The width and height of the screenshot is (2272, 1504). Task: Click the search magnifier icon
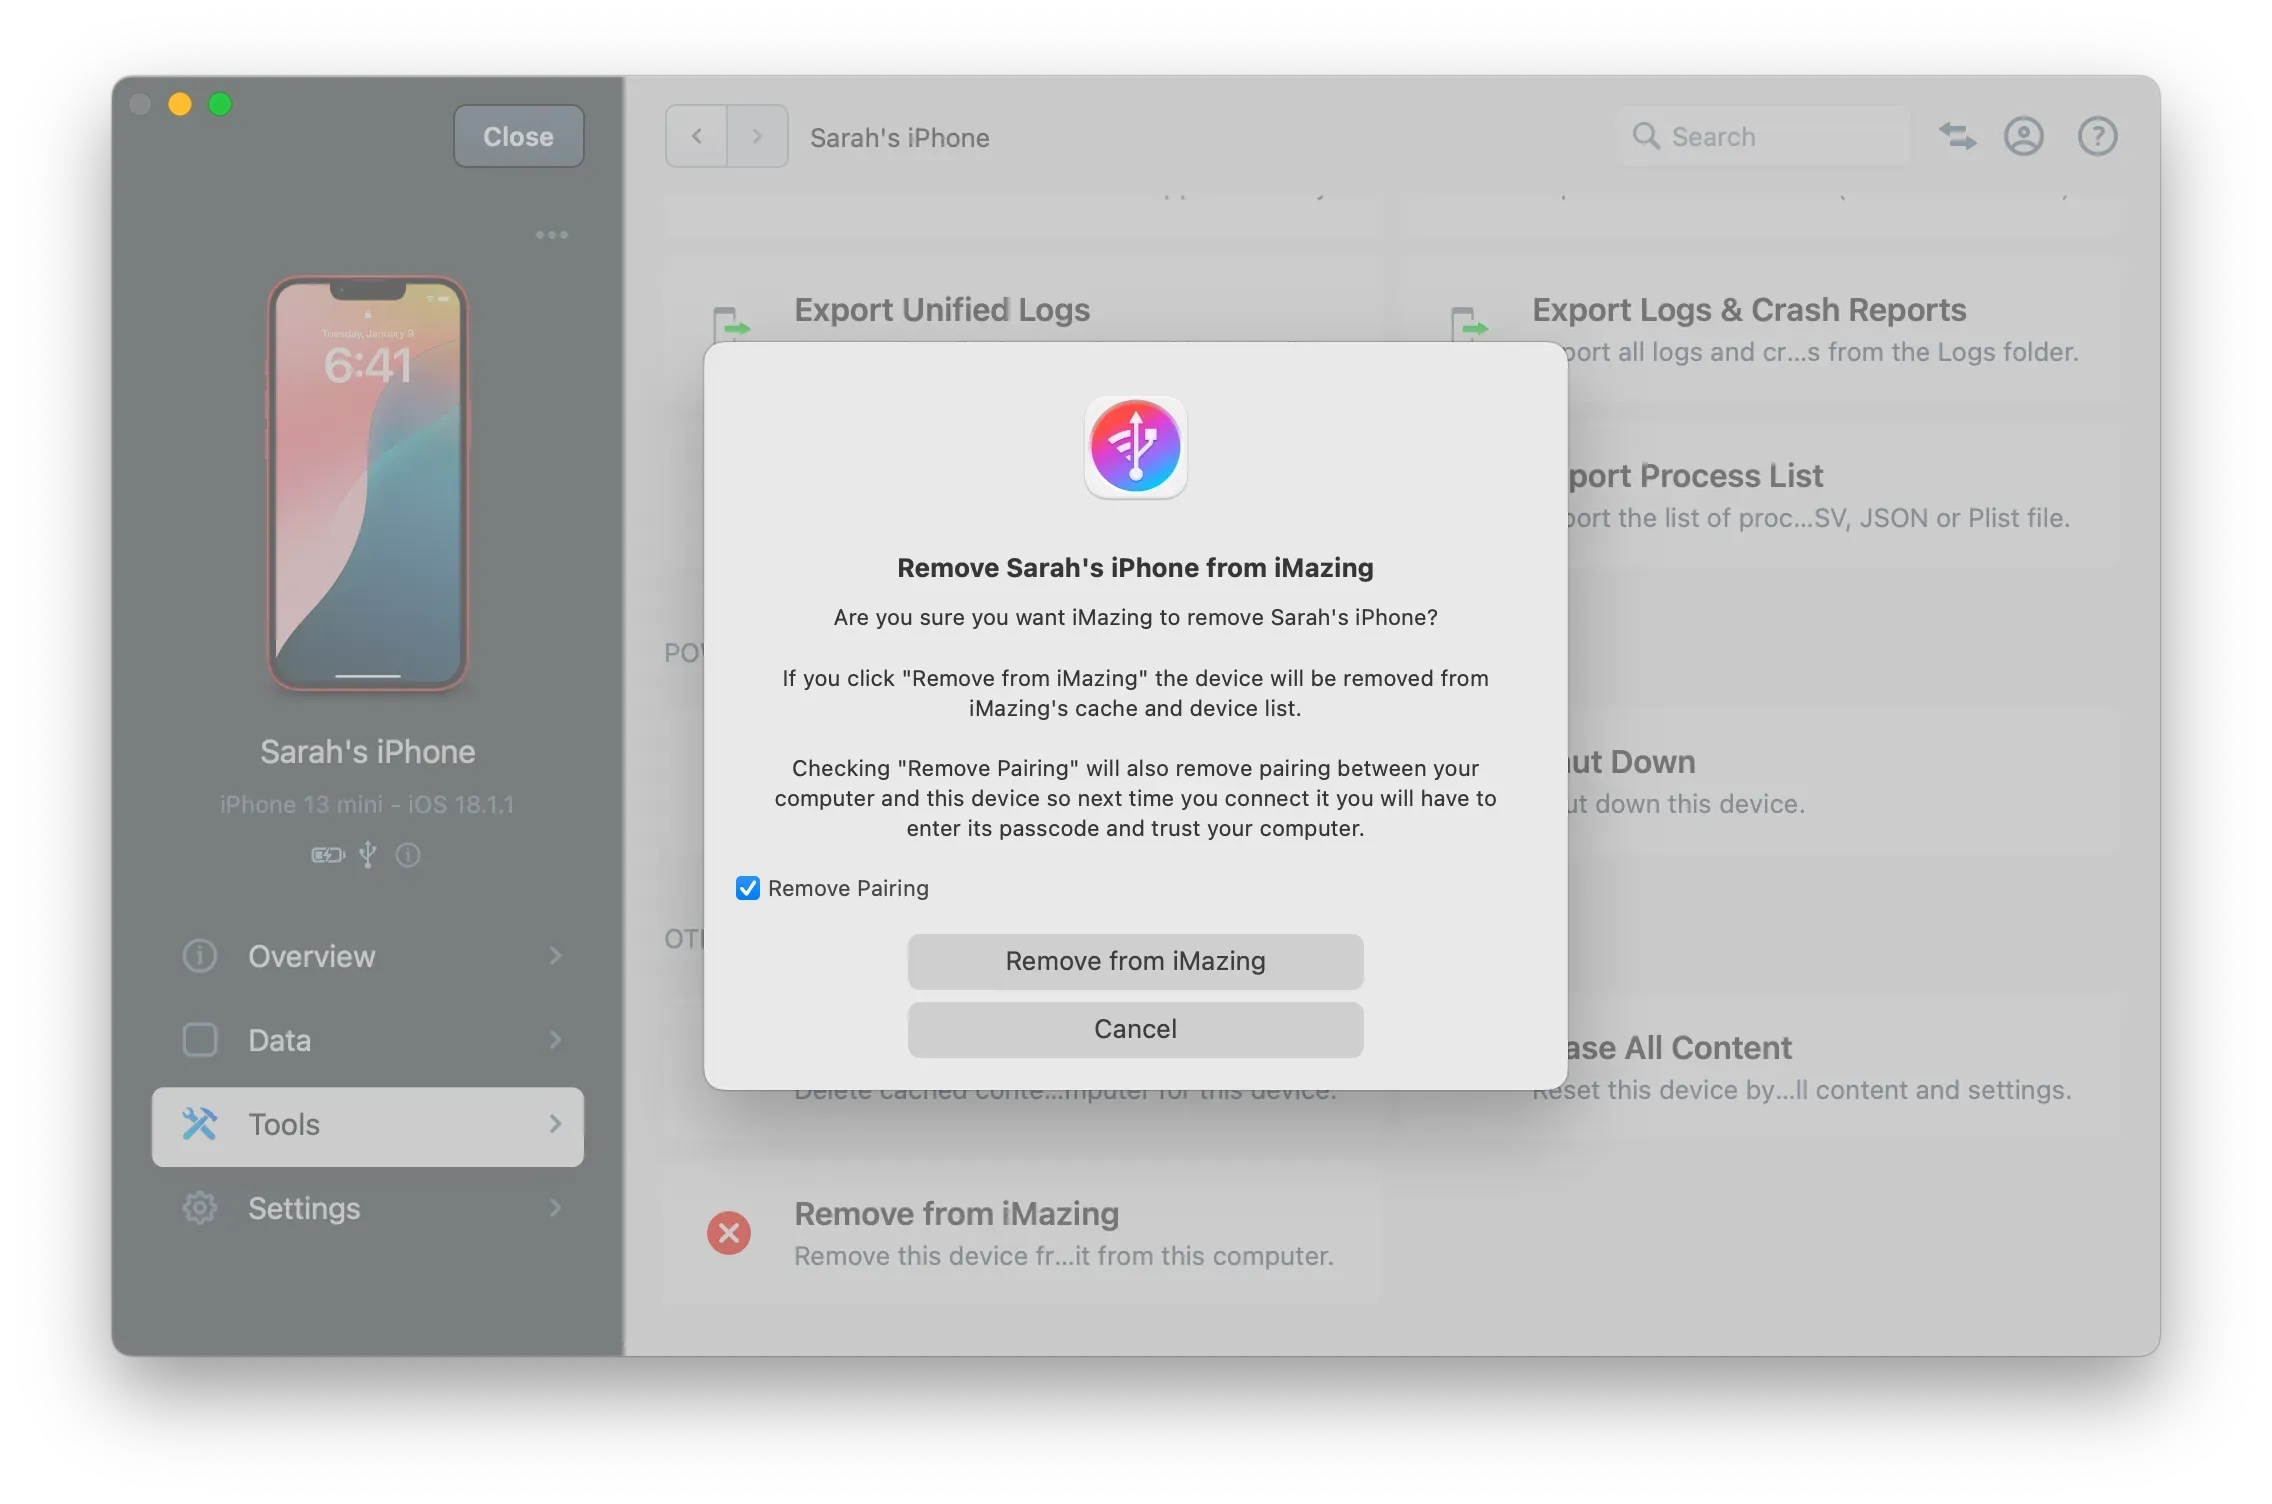point(1646,136)
